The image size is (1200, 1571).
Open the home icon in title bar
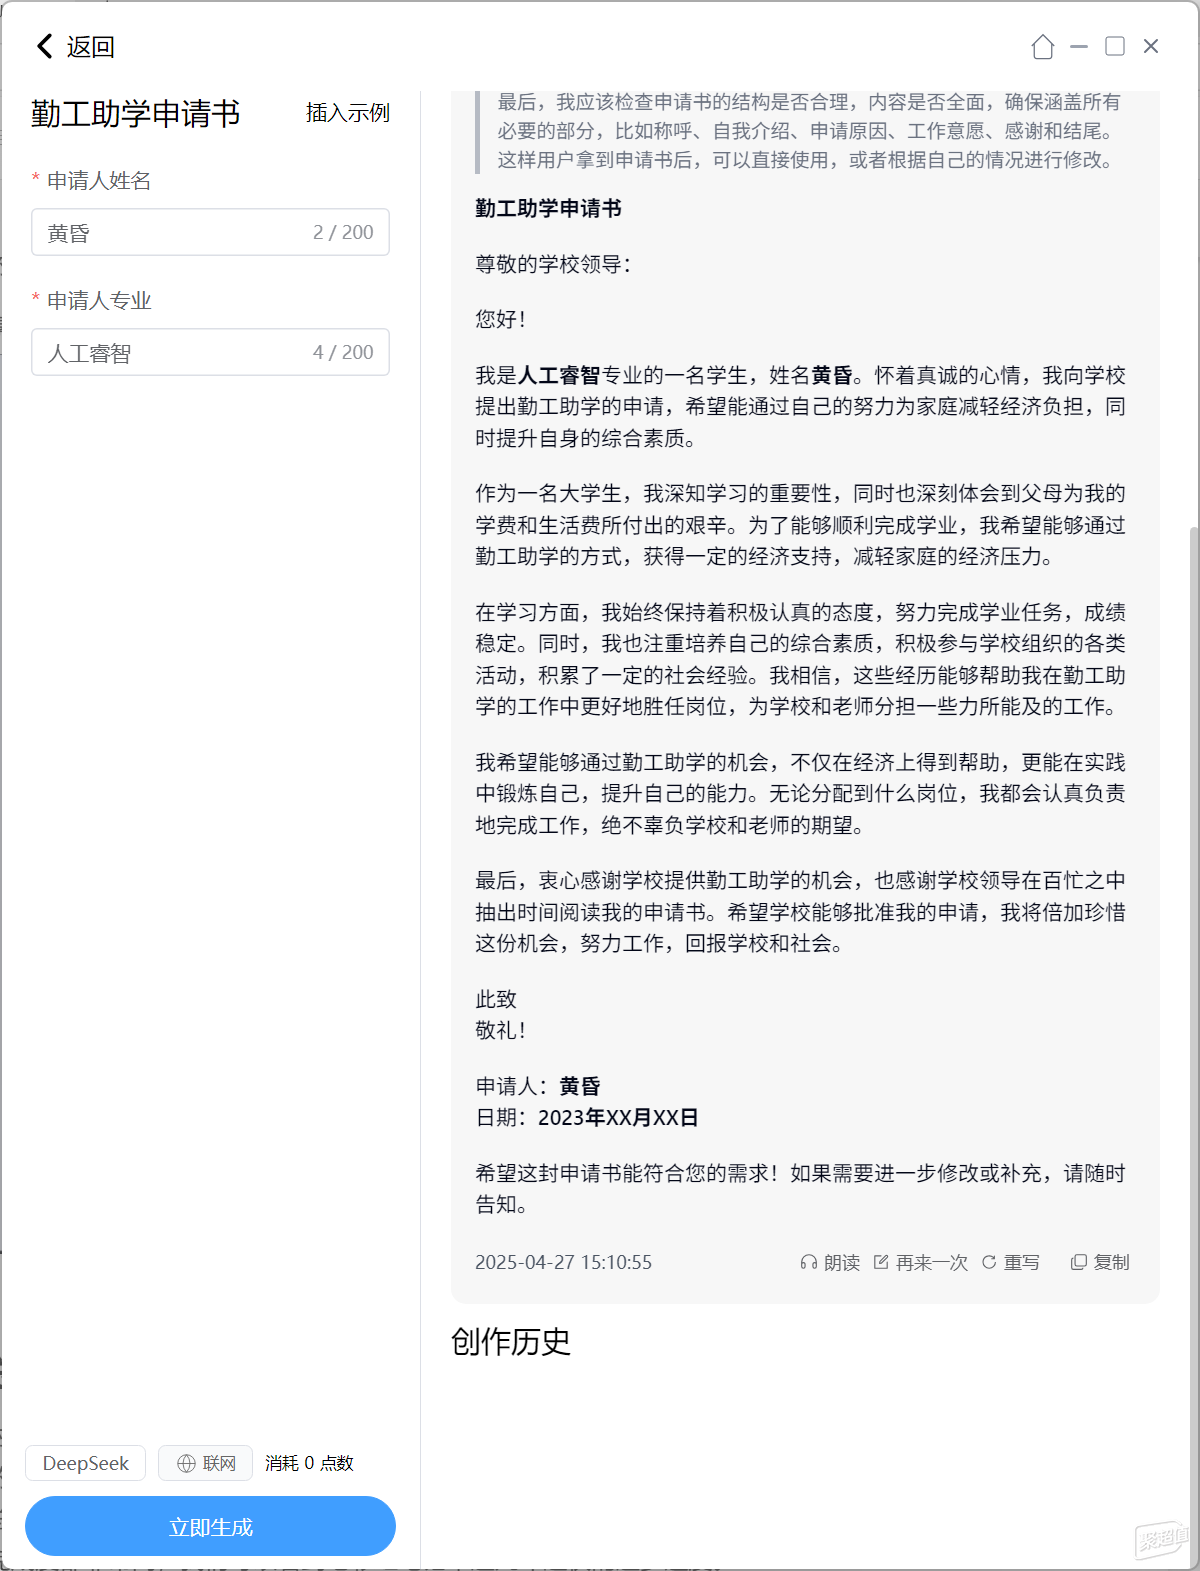tap(1043, 47)
